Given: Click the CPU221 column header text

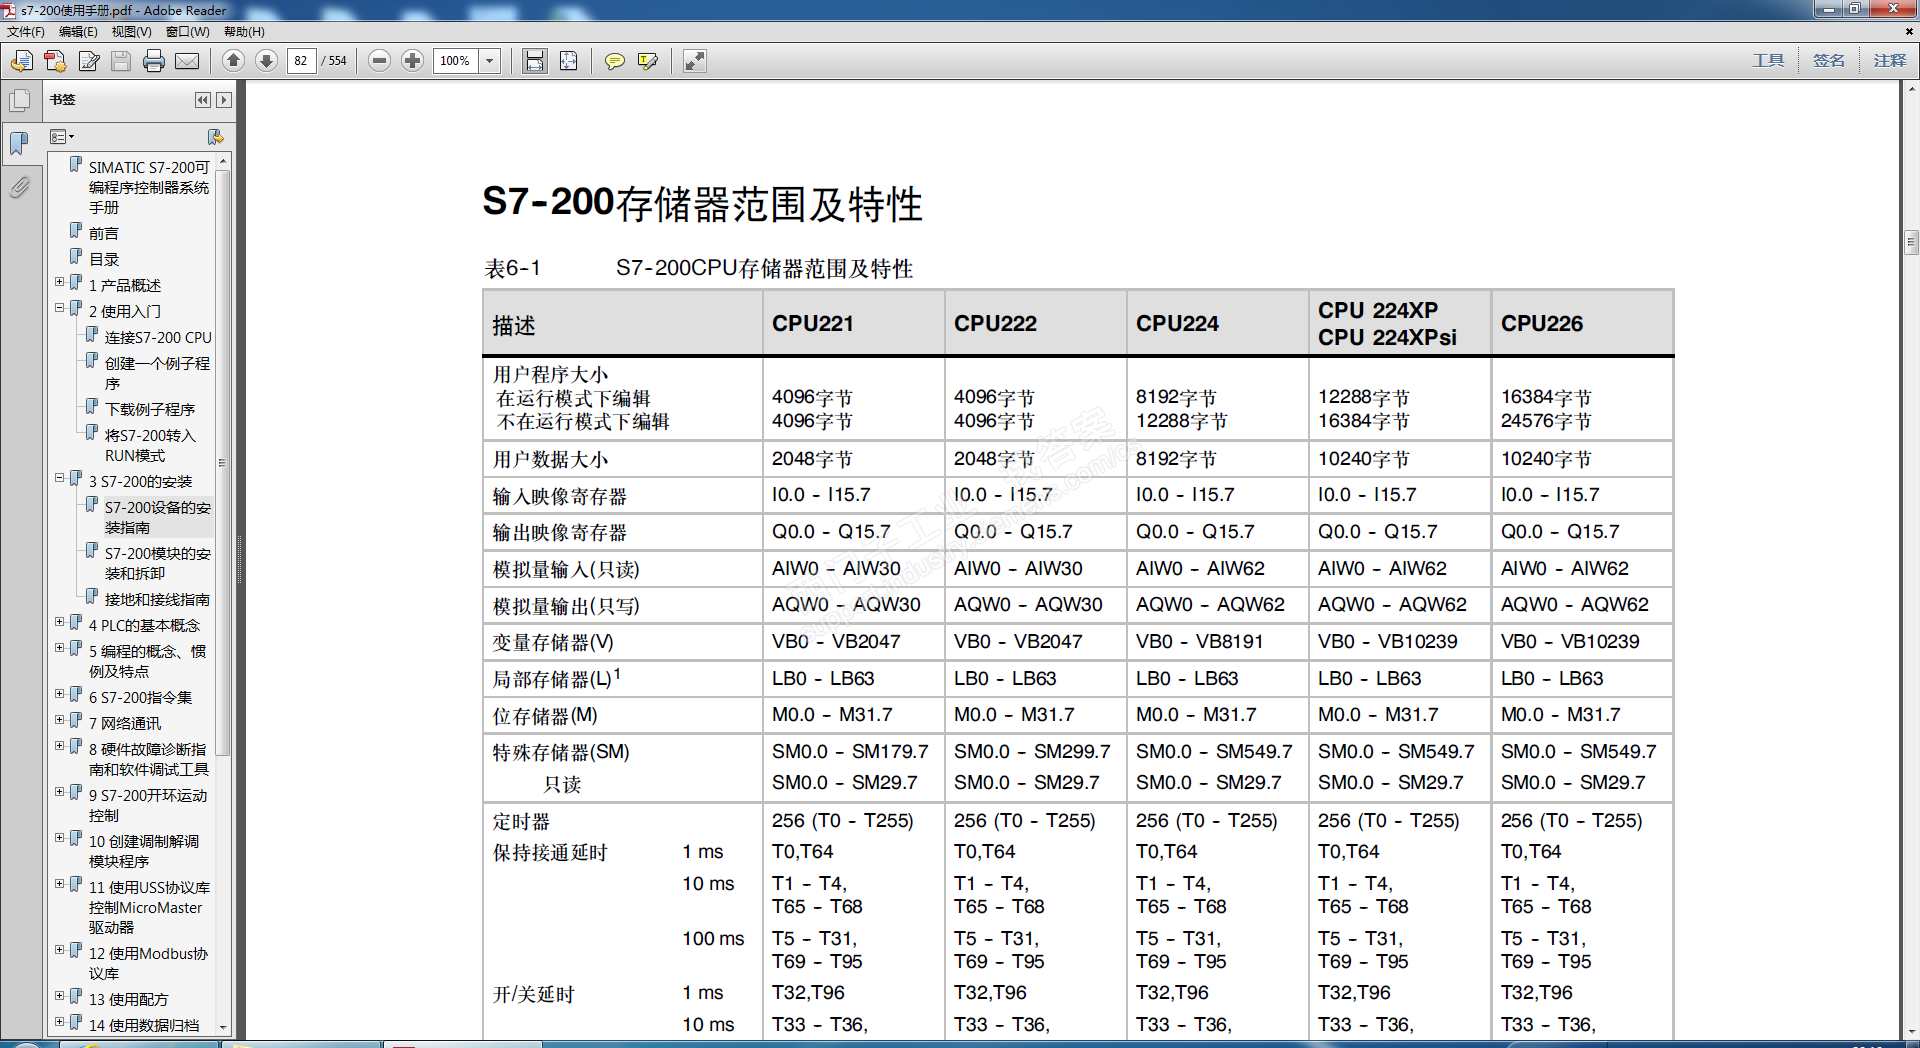Looking at the screenshot, I should click(x=813, y=324).
